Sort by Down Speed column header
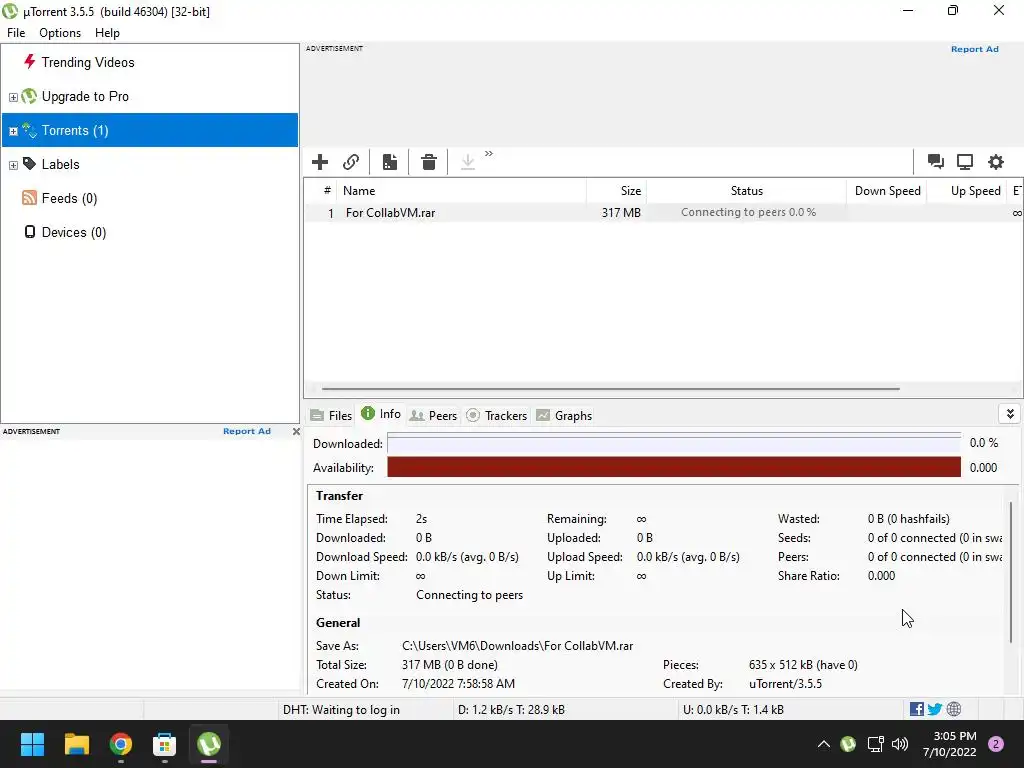This screenshot has height=768, width=1024. tap(887, 191)
